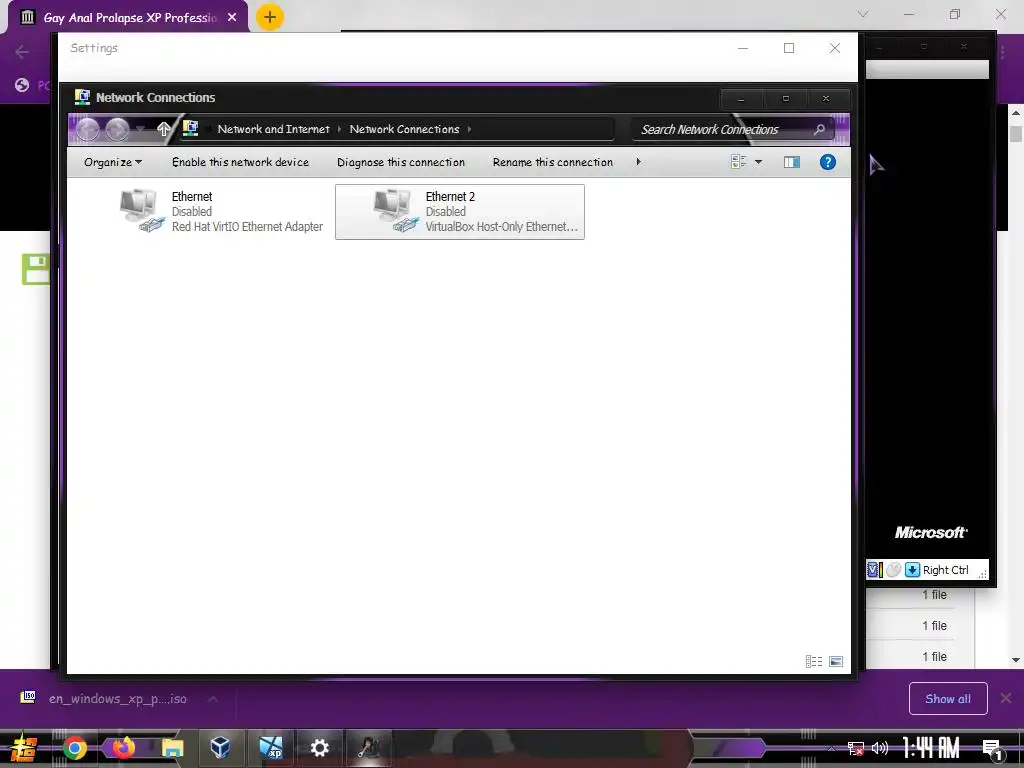Click Rename this connection
1024x768 pixels.
(x=552, y=162)
